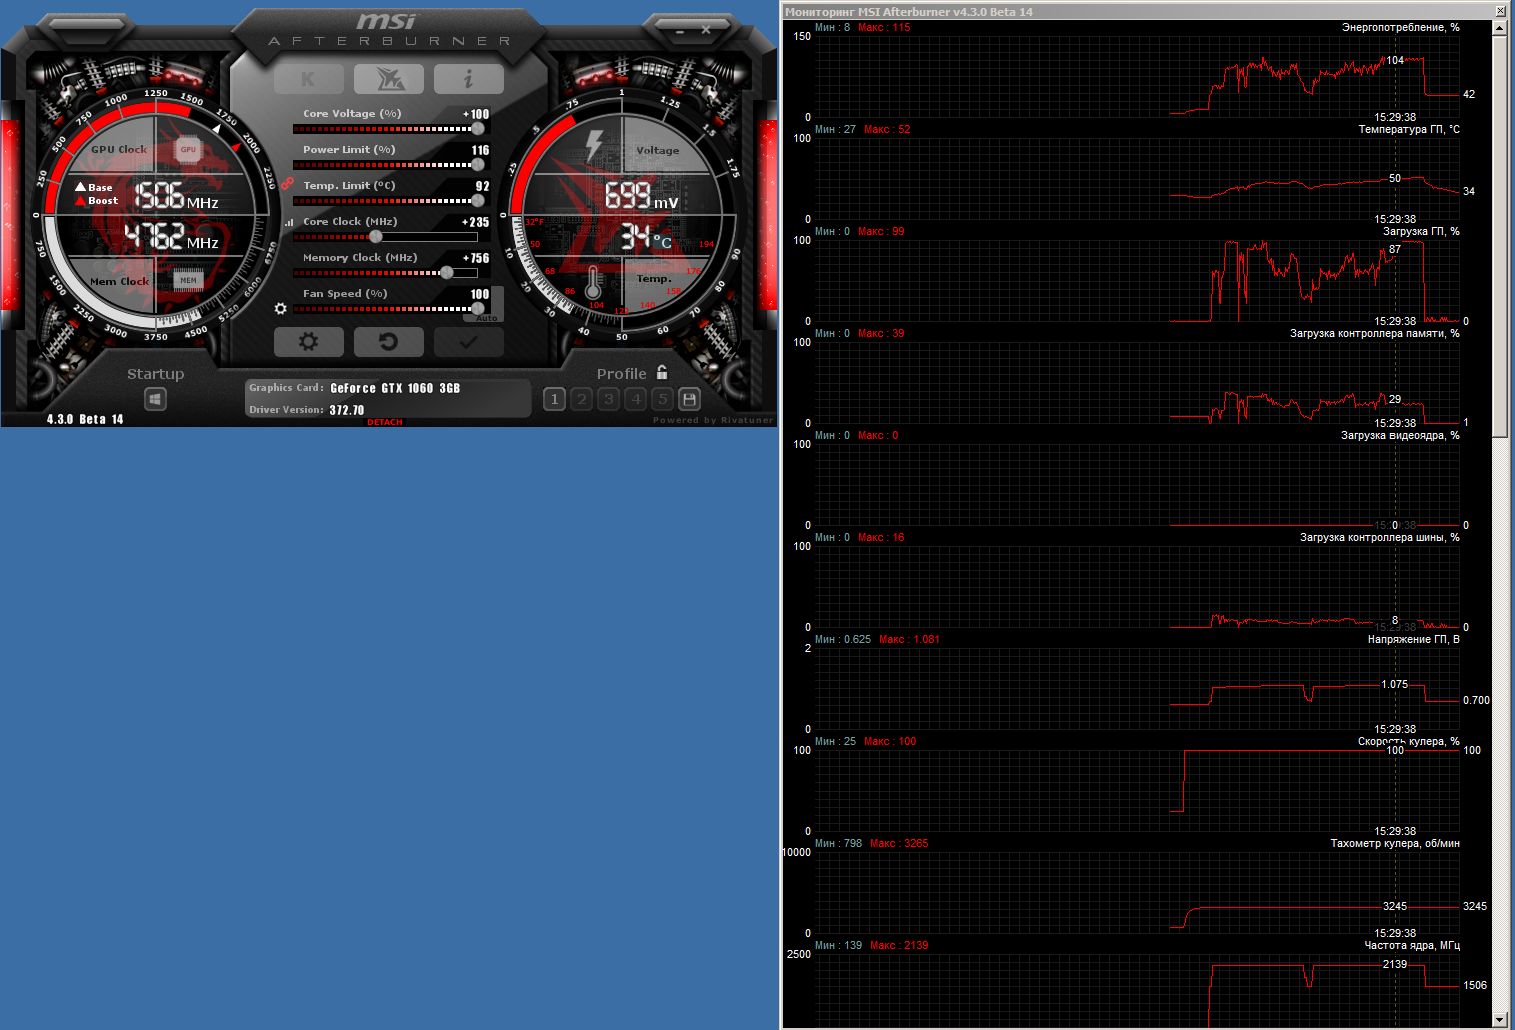Apply settings with the checkmark button

468,342
